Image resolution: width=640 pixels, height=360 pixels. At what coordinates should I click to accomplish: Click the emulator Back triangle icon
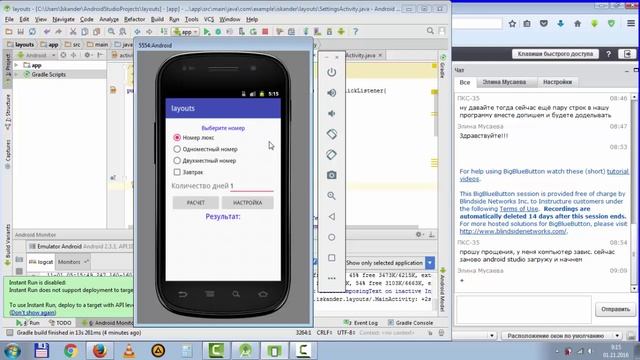pyautogui.click(x=331, y=216)
